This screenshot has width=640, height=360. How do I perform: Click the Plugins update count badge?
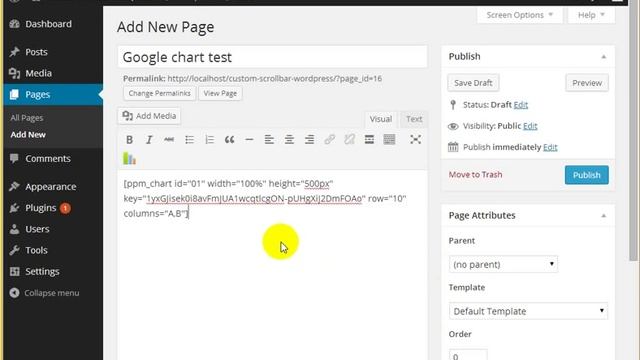point(65,208)
